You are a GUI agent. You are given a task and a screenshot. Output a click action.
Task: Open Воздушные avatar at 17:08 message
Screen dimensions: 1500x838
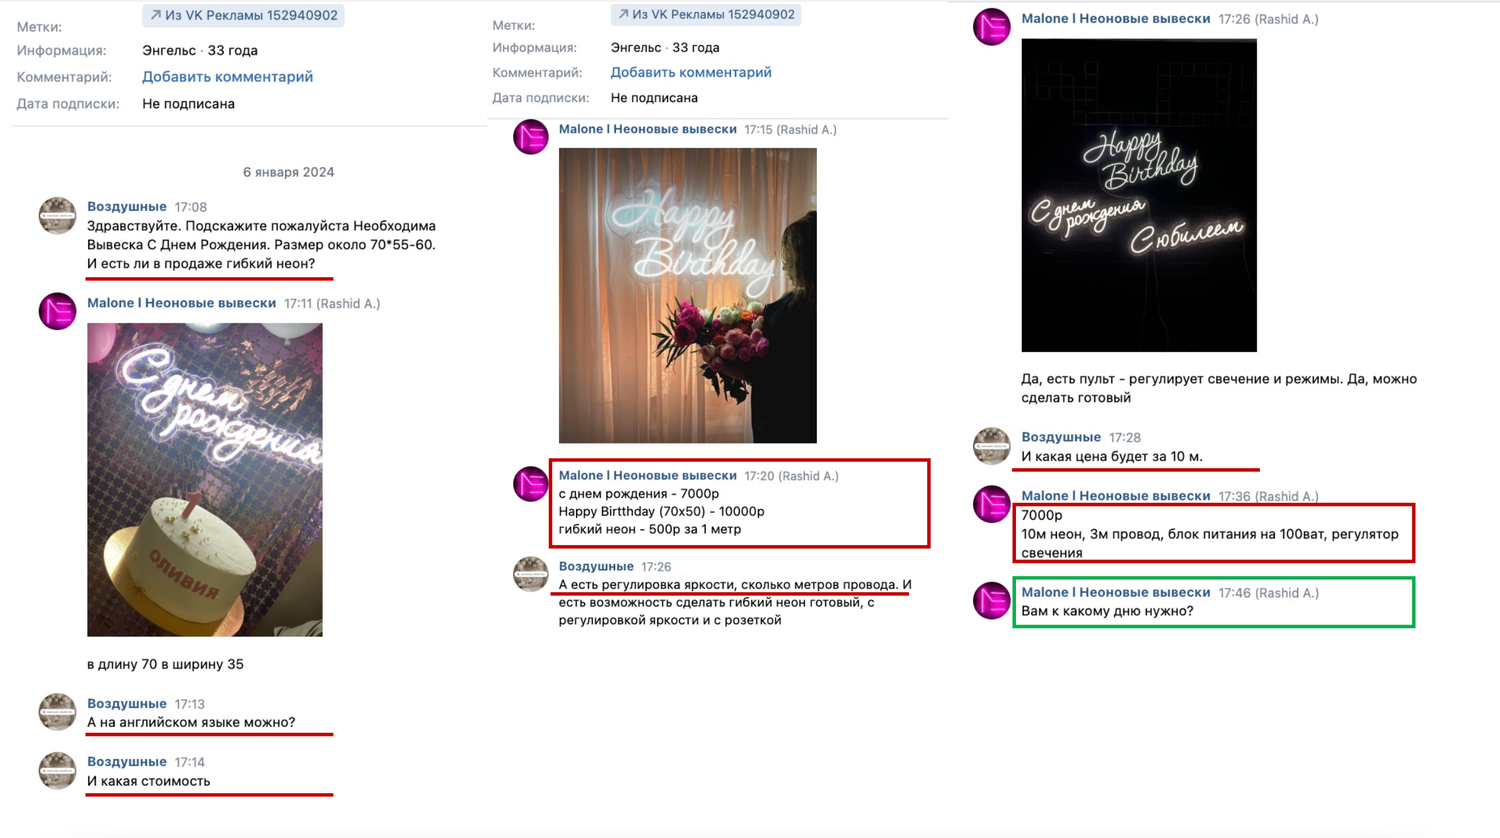(x=57, y=215)
